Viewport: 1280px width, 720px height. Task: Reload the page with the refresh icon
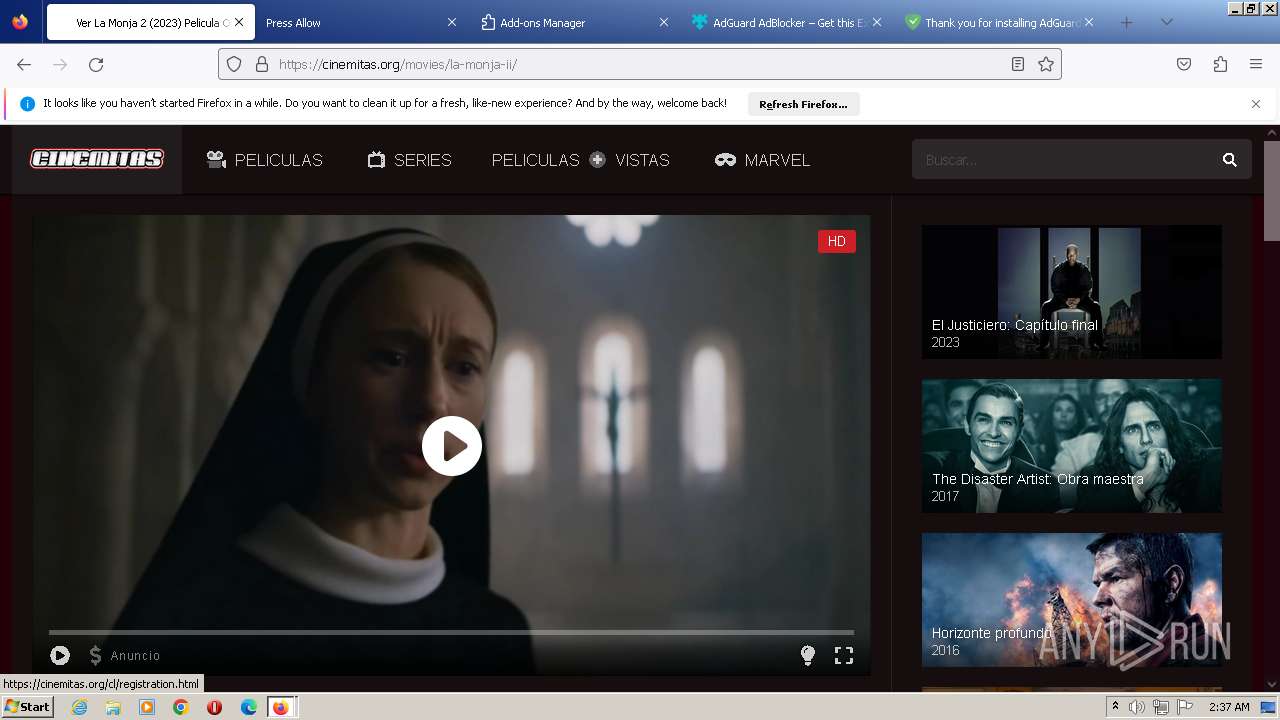tap(96, 64)
